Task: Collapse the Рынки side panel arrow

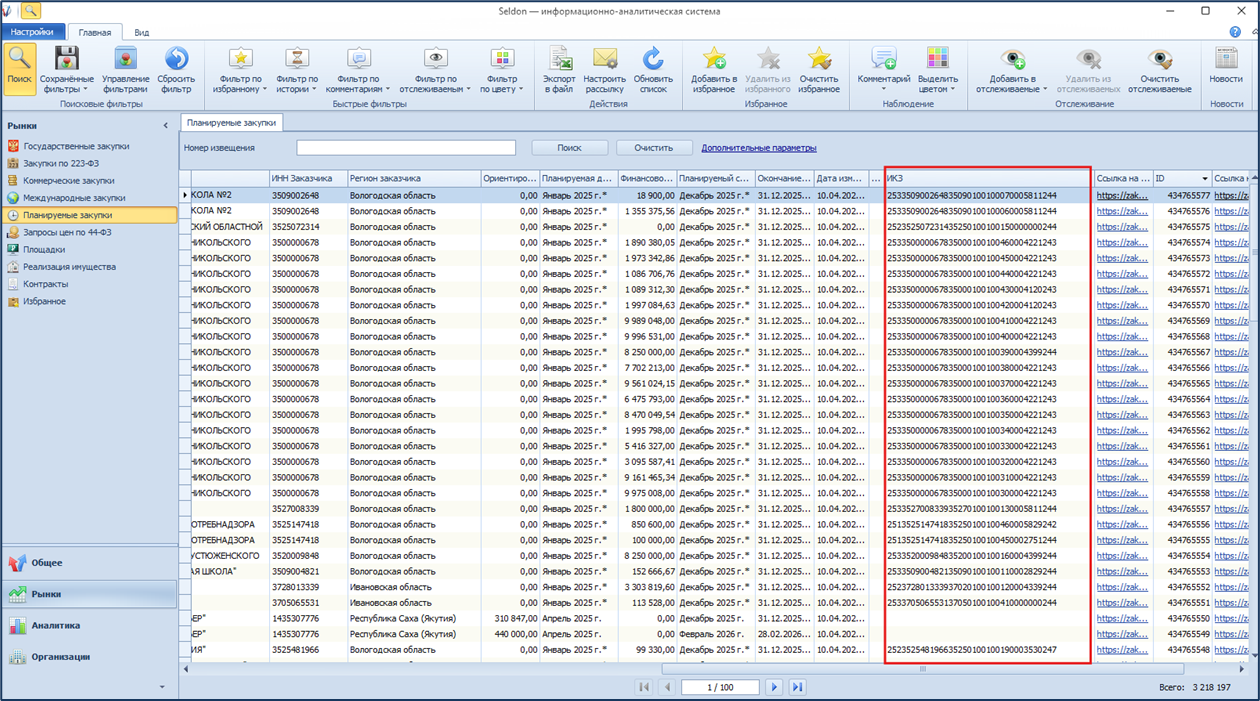Action: (x=166, y=126)
